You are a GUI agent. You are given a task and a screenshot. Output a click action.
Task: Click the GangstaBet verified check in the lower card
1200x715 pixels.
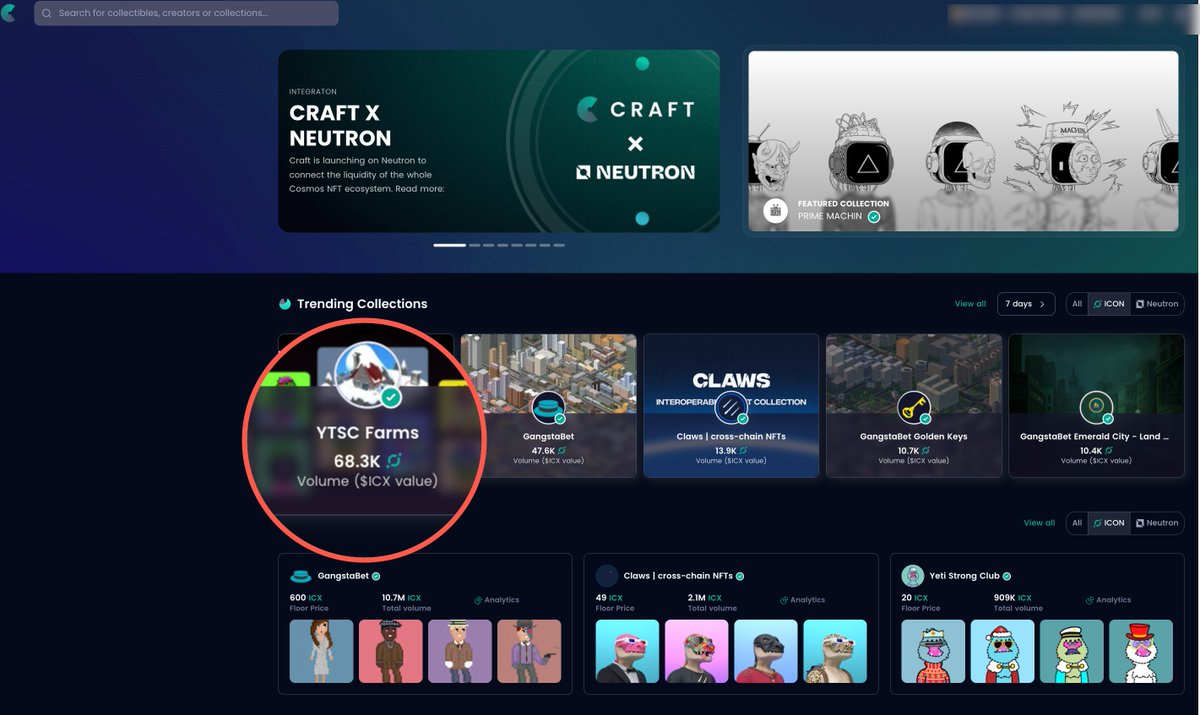pos(376,576)
